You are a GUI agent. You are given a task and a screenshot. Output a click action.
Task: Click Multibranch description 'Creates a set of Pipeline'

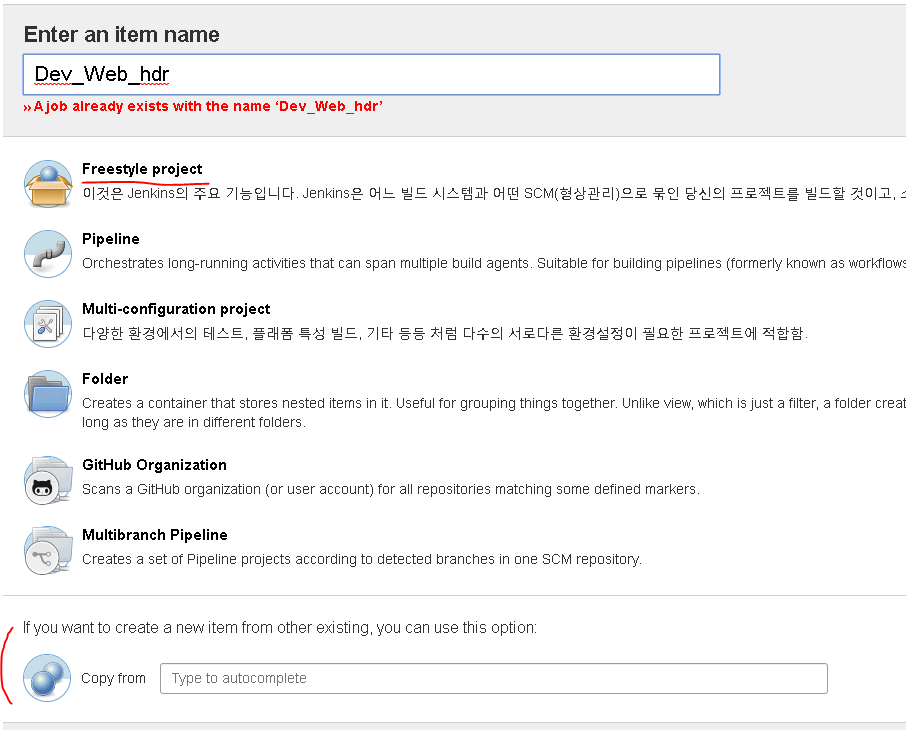coord(362,559)
